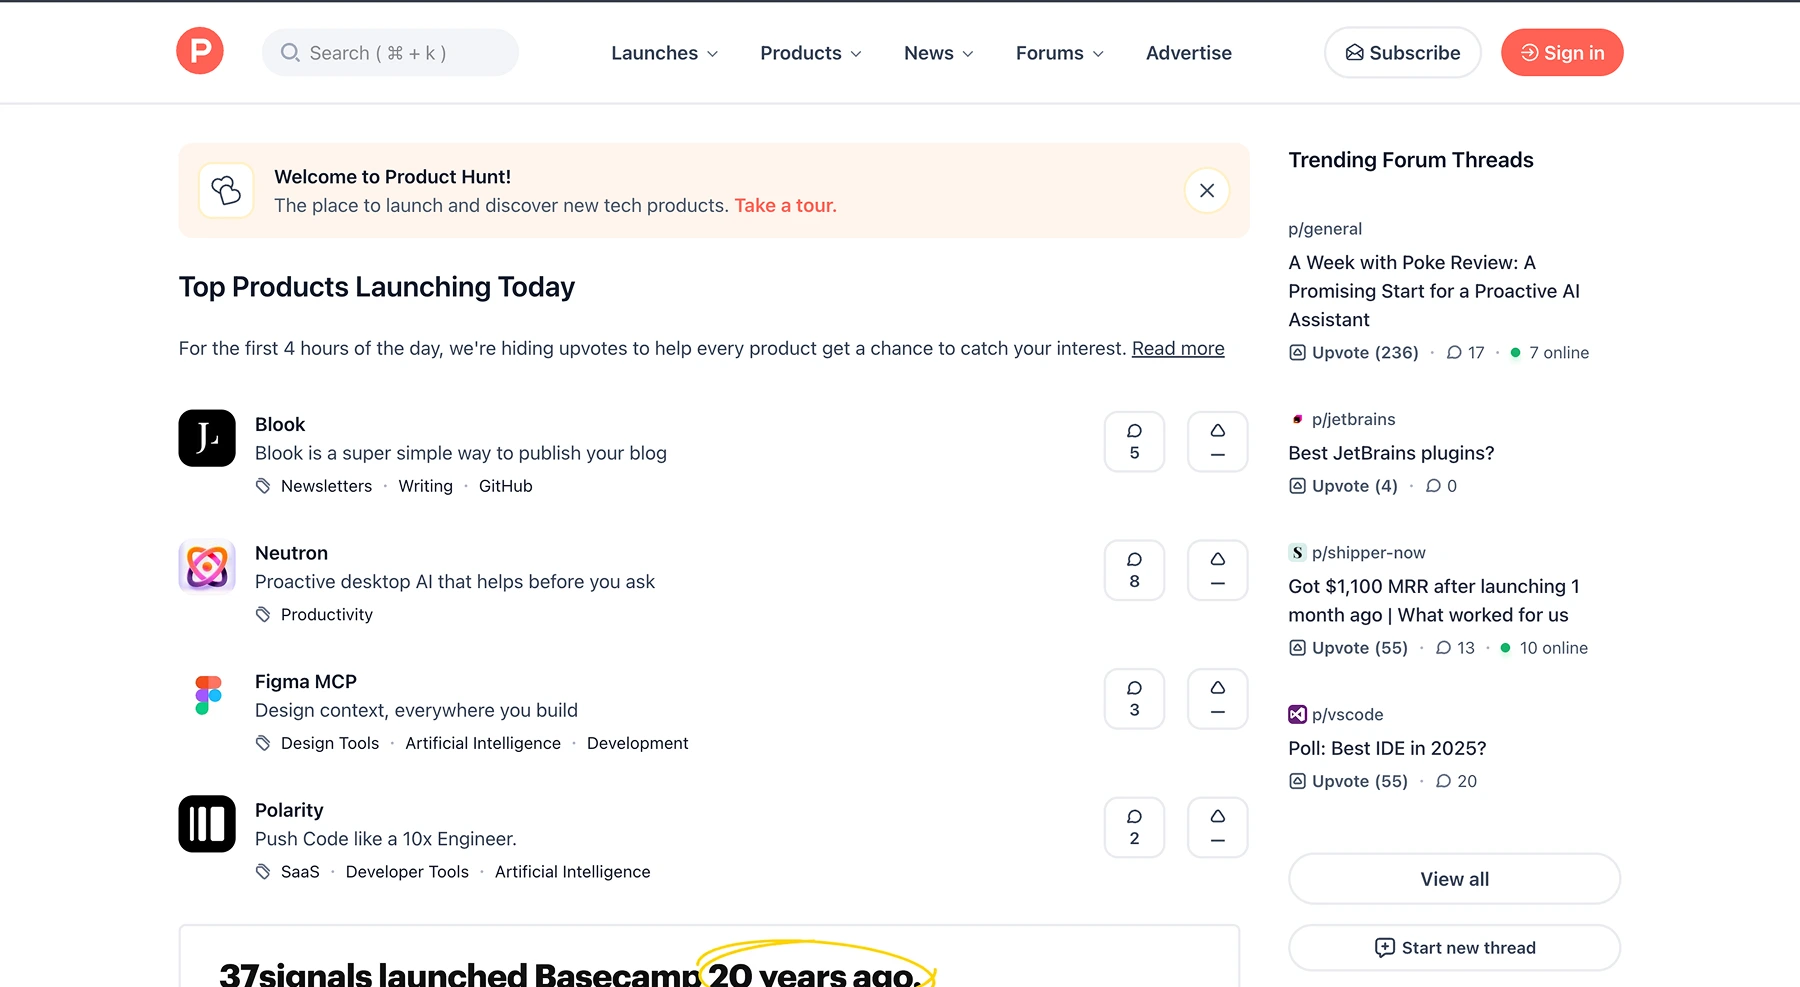This screenshot has height=987, width=1800.
Task: Click the search magnifier icon
Action: point(289,52)
